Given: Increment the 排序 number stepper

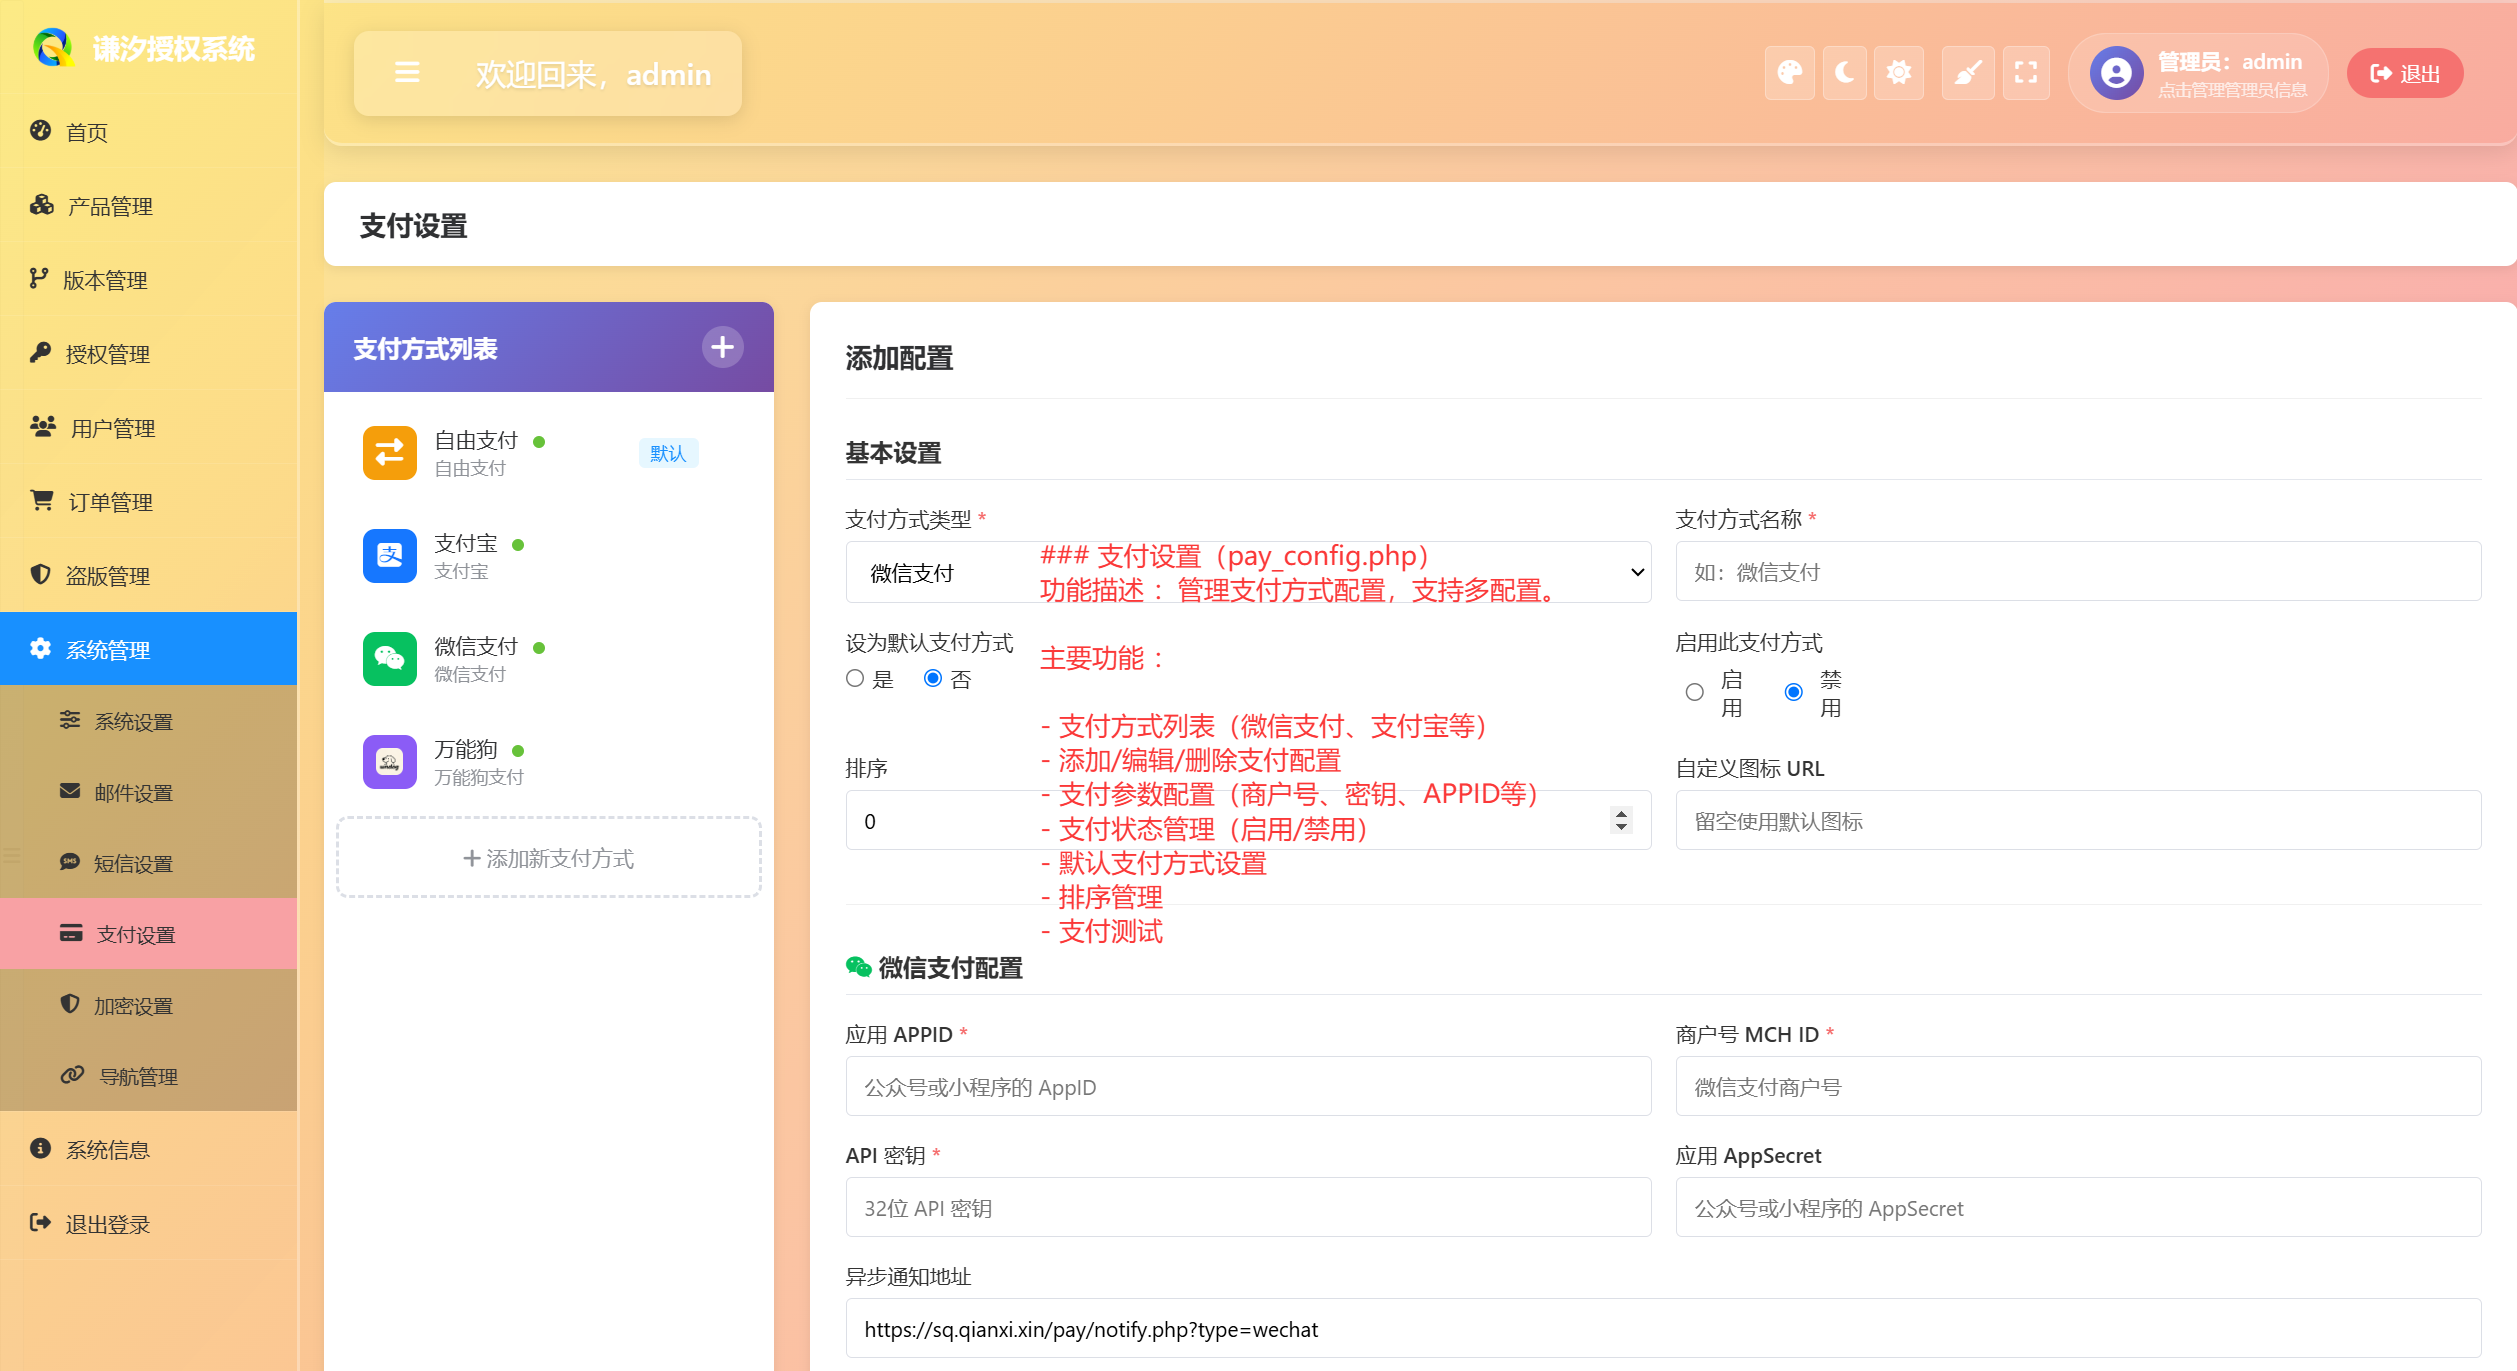Looking at the screenshot, I should (x=1621, y=813).
